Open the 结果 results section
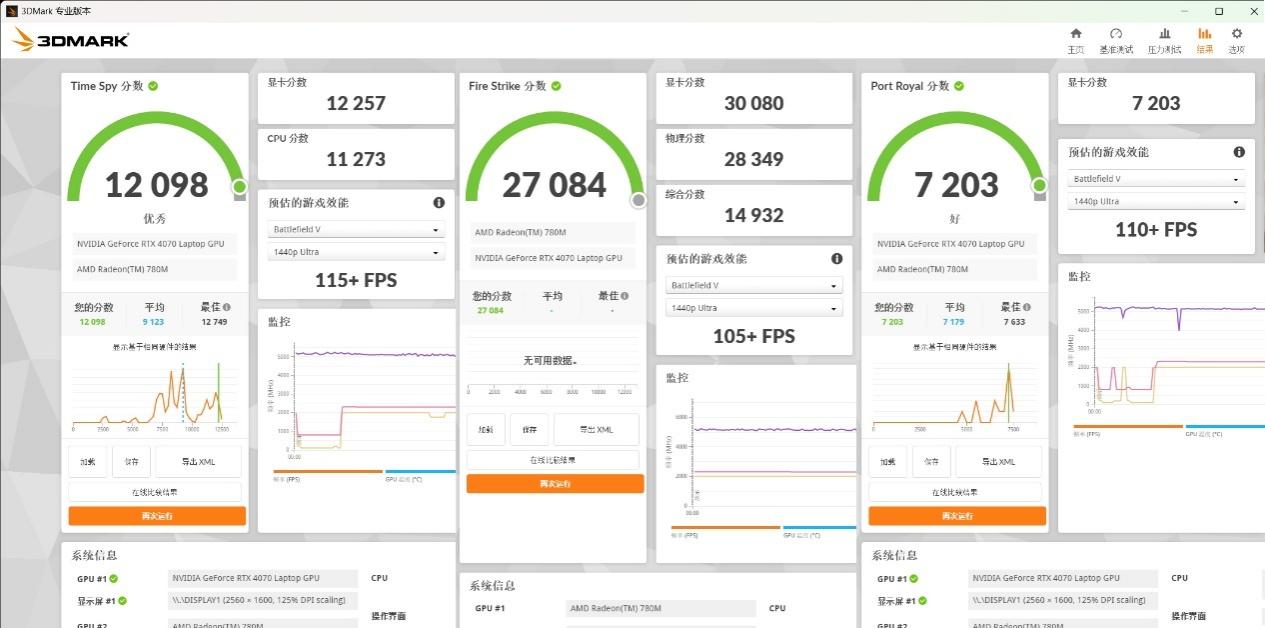Screen dimensions: 1265x628 [x=1205, y=40]
